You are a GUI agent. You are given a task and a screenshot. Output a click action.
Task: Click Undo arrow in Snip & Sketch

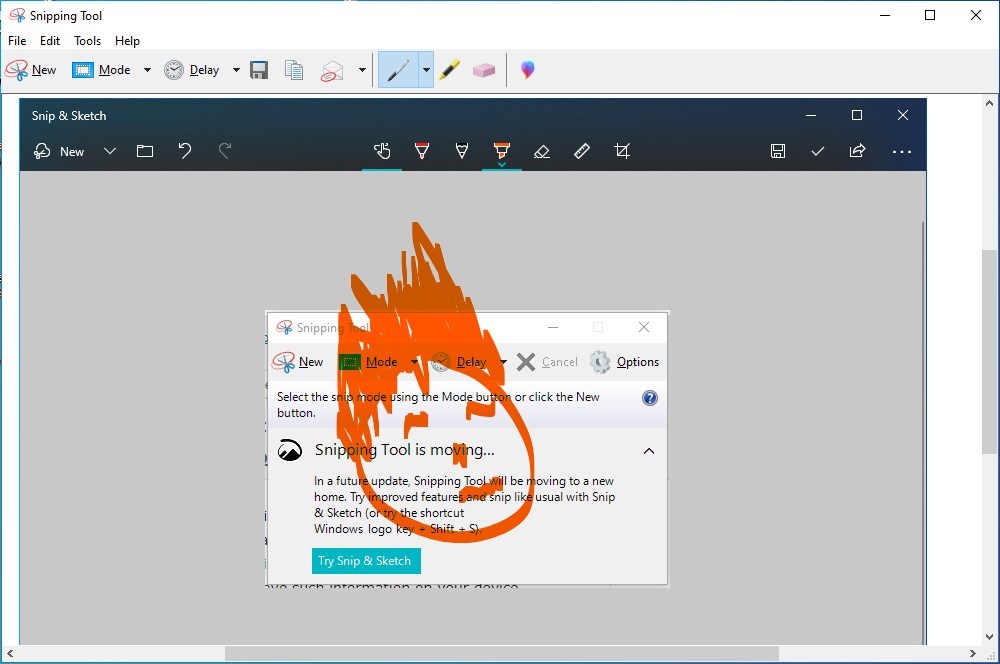click(x=185, y=151)
